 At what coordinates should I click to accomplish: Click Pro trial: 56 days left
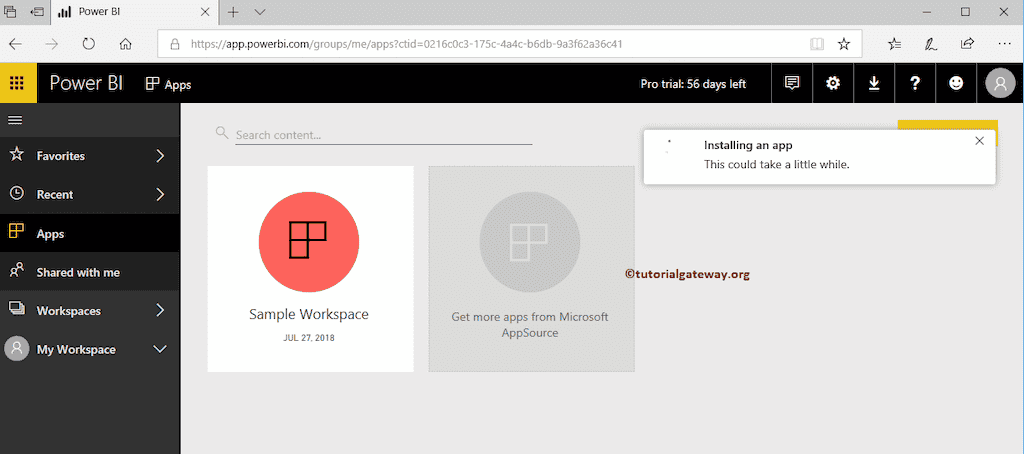[693, 84]
